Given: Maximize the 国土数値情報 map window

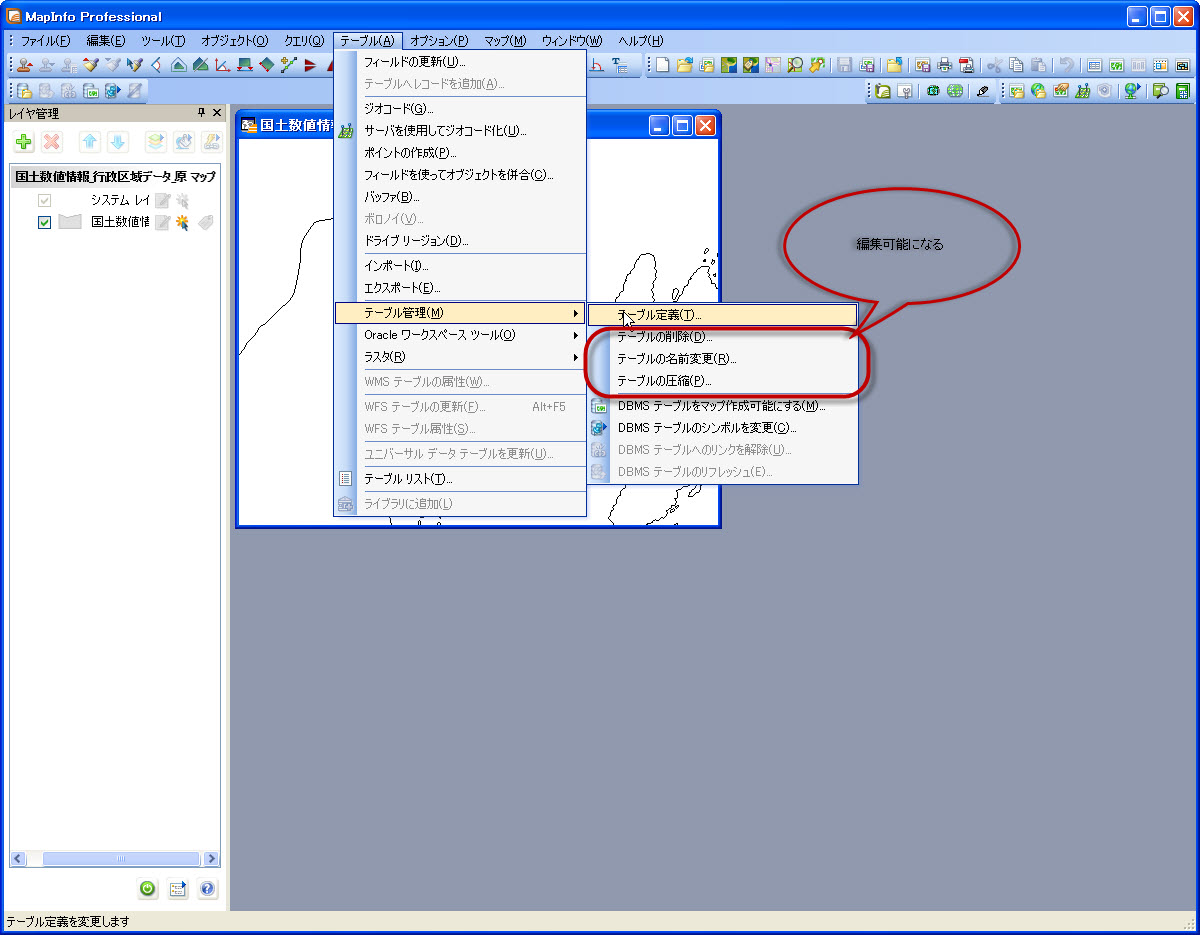Looking at the screenshot, I should click(682, 125).
